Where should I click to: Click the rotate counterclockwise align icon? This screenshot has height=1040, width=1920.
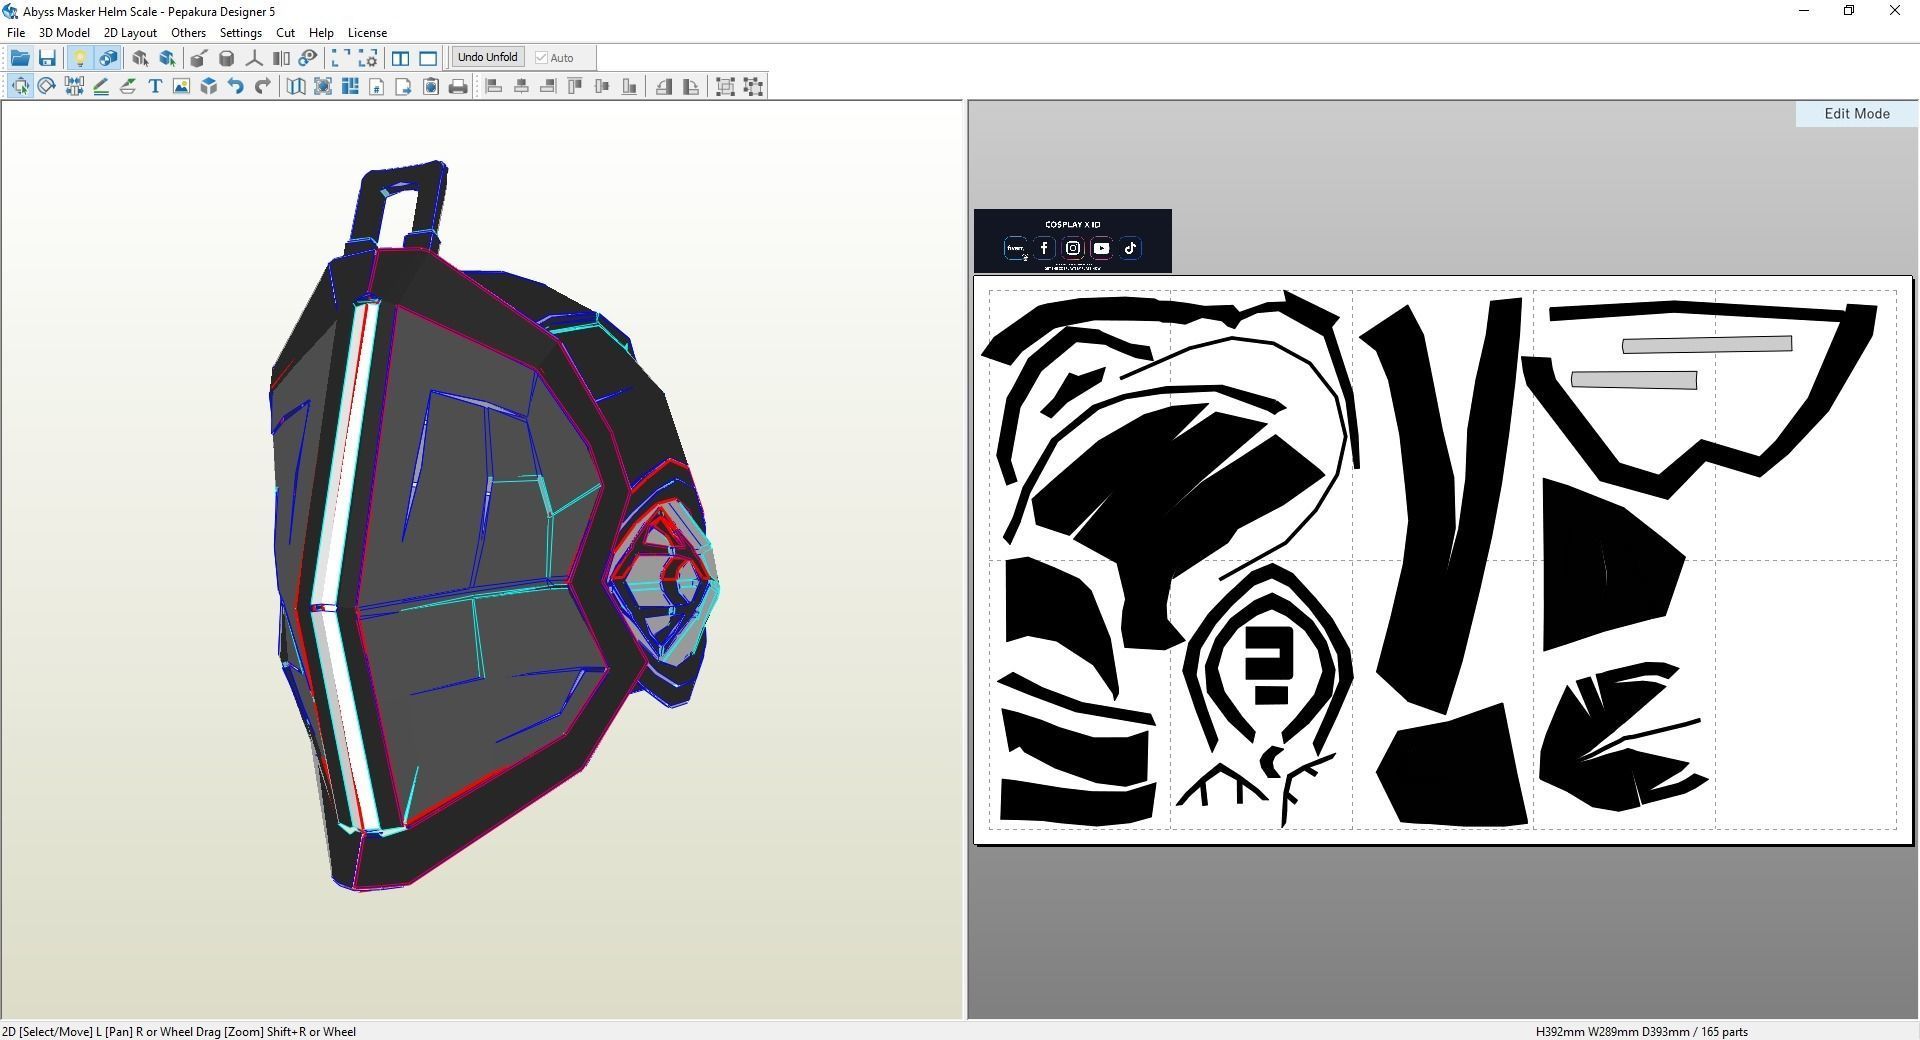click(x=663, y=87)
